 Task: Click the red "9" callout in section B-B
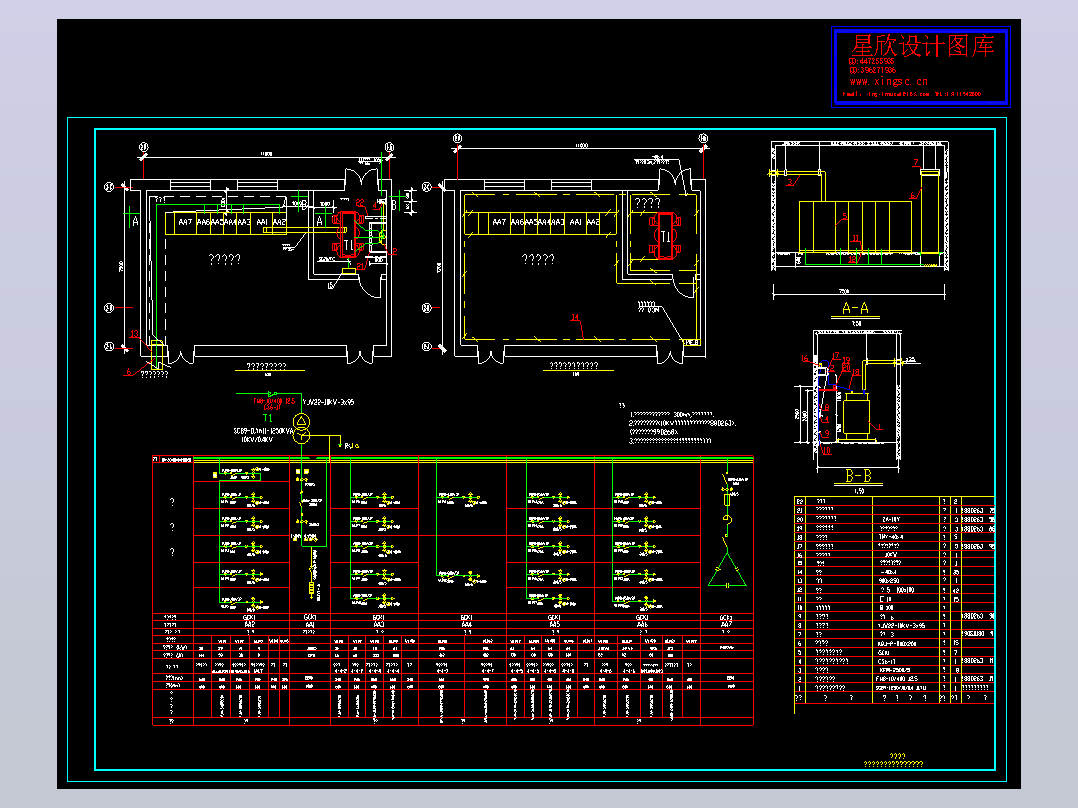[827, 434]
